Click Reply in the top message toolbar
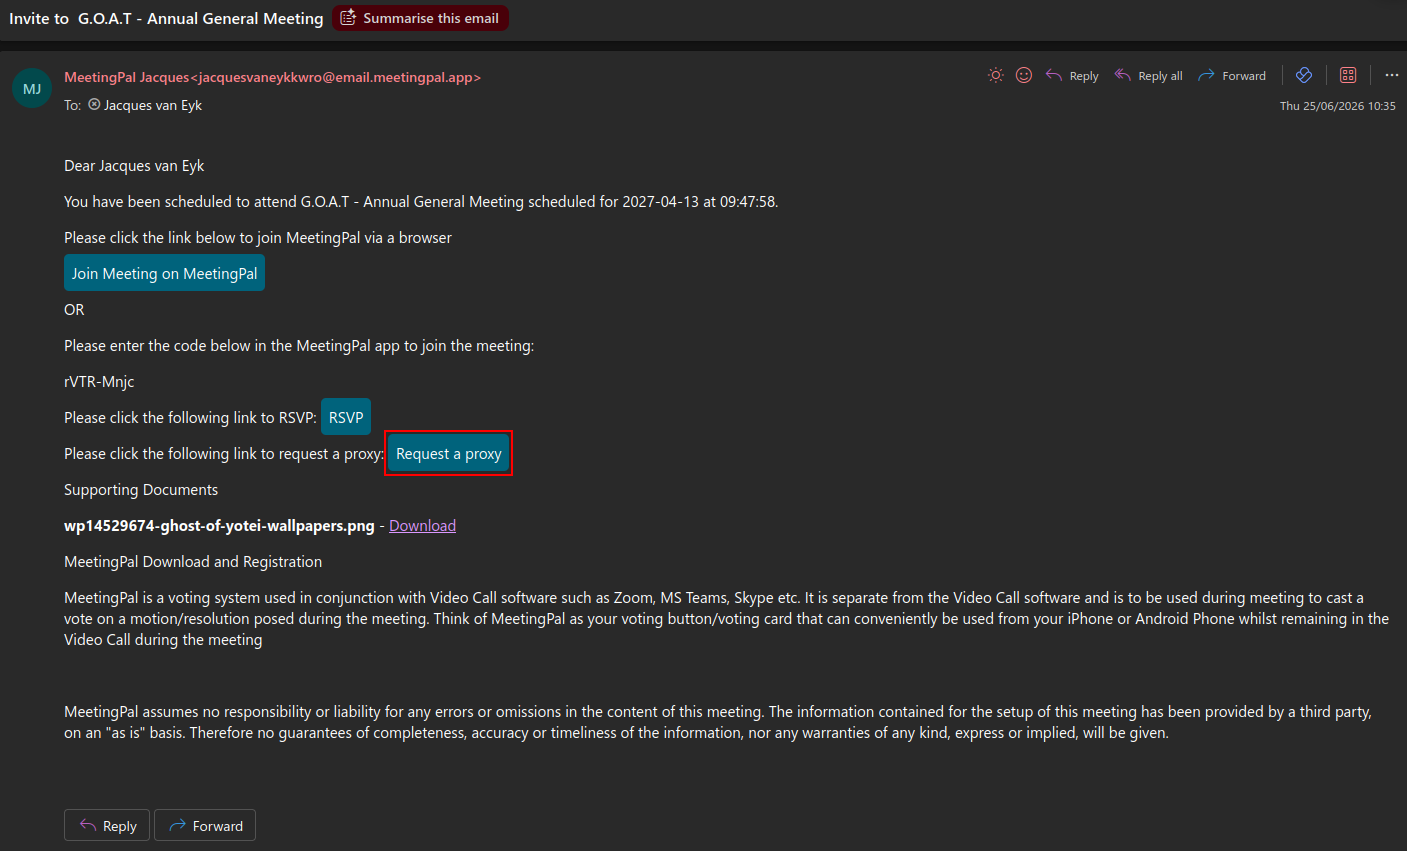The width and height of the screenshot is (1407, 851). tap(1072, 76)
